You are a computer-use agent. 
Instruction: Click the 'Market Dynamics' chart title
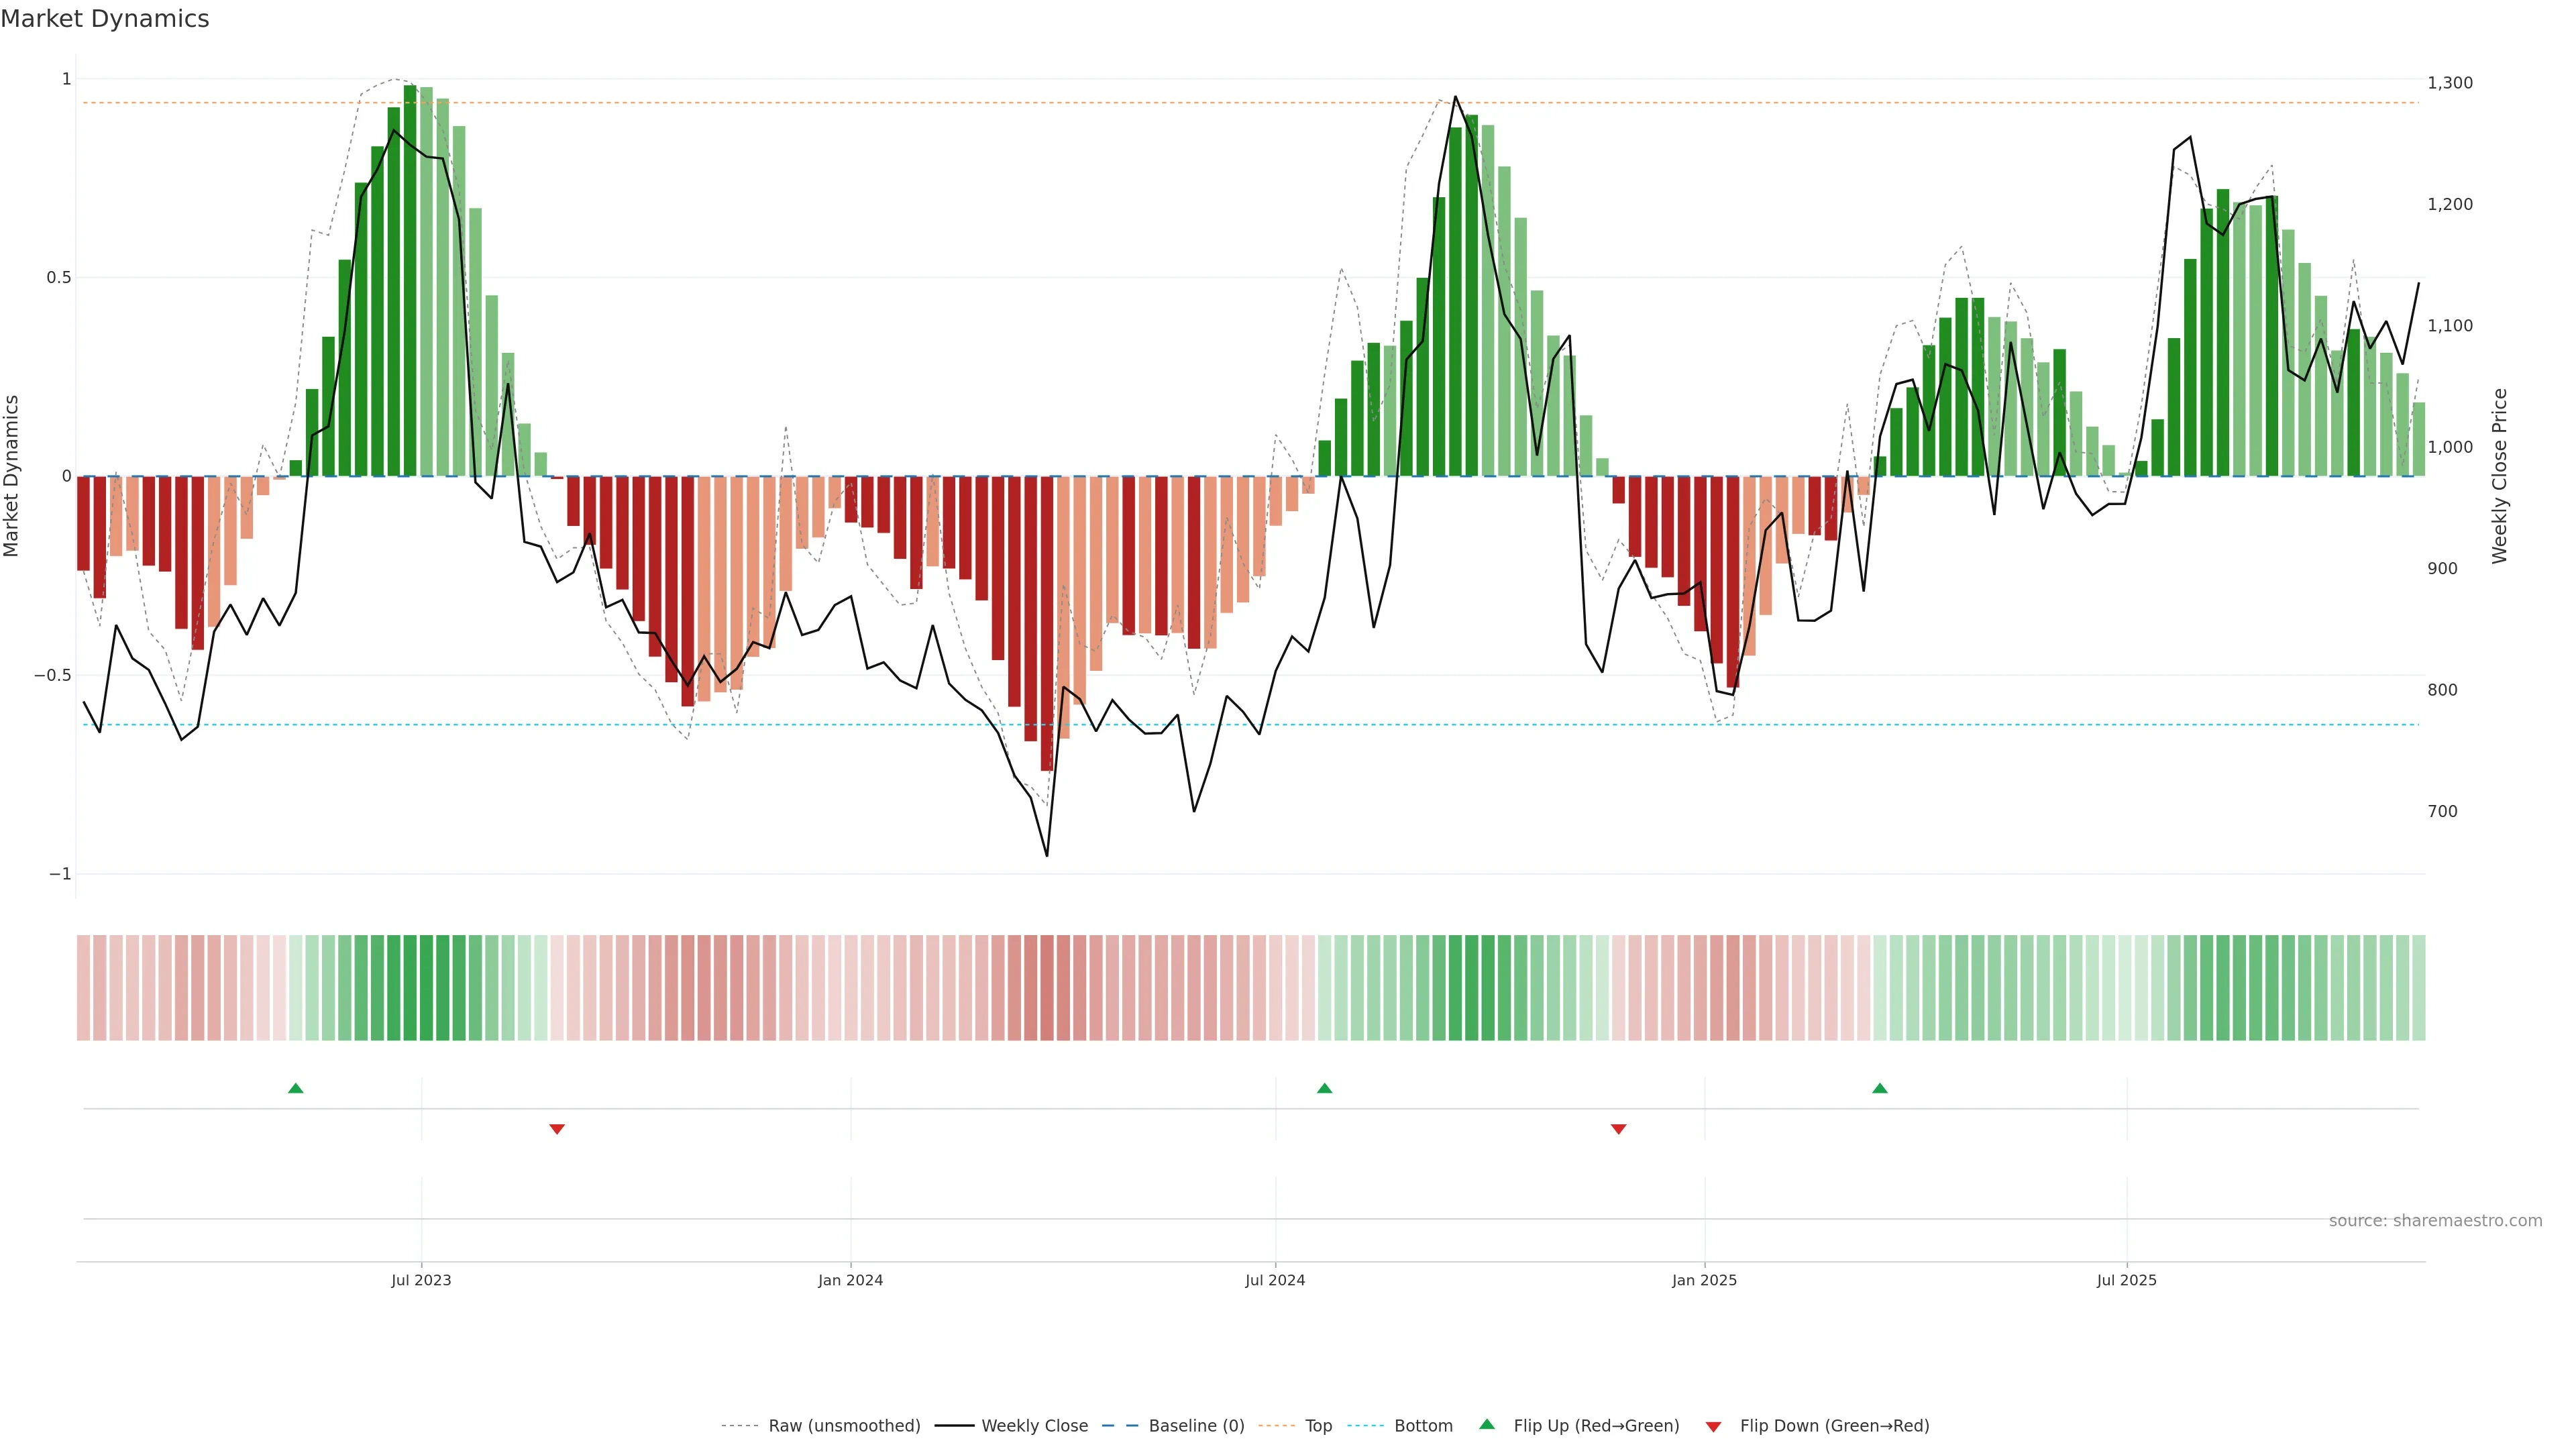pos(105,19)
